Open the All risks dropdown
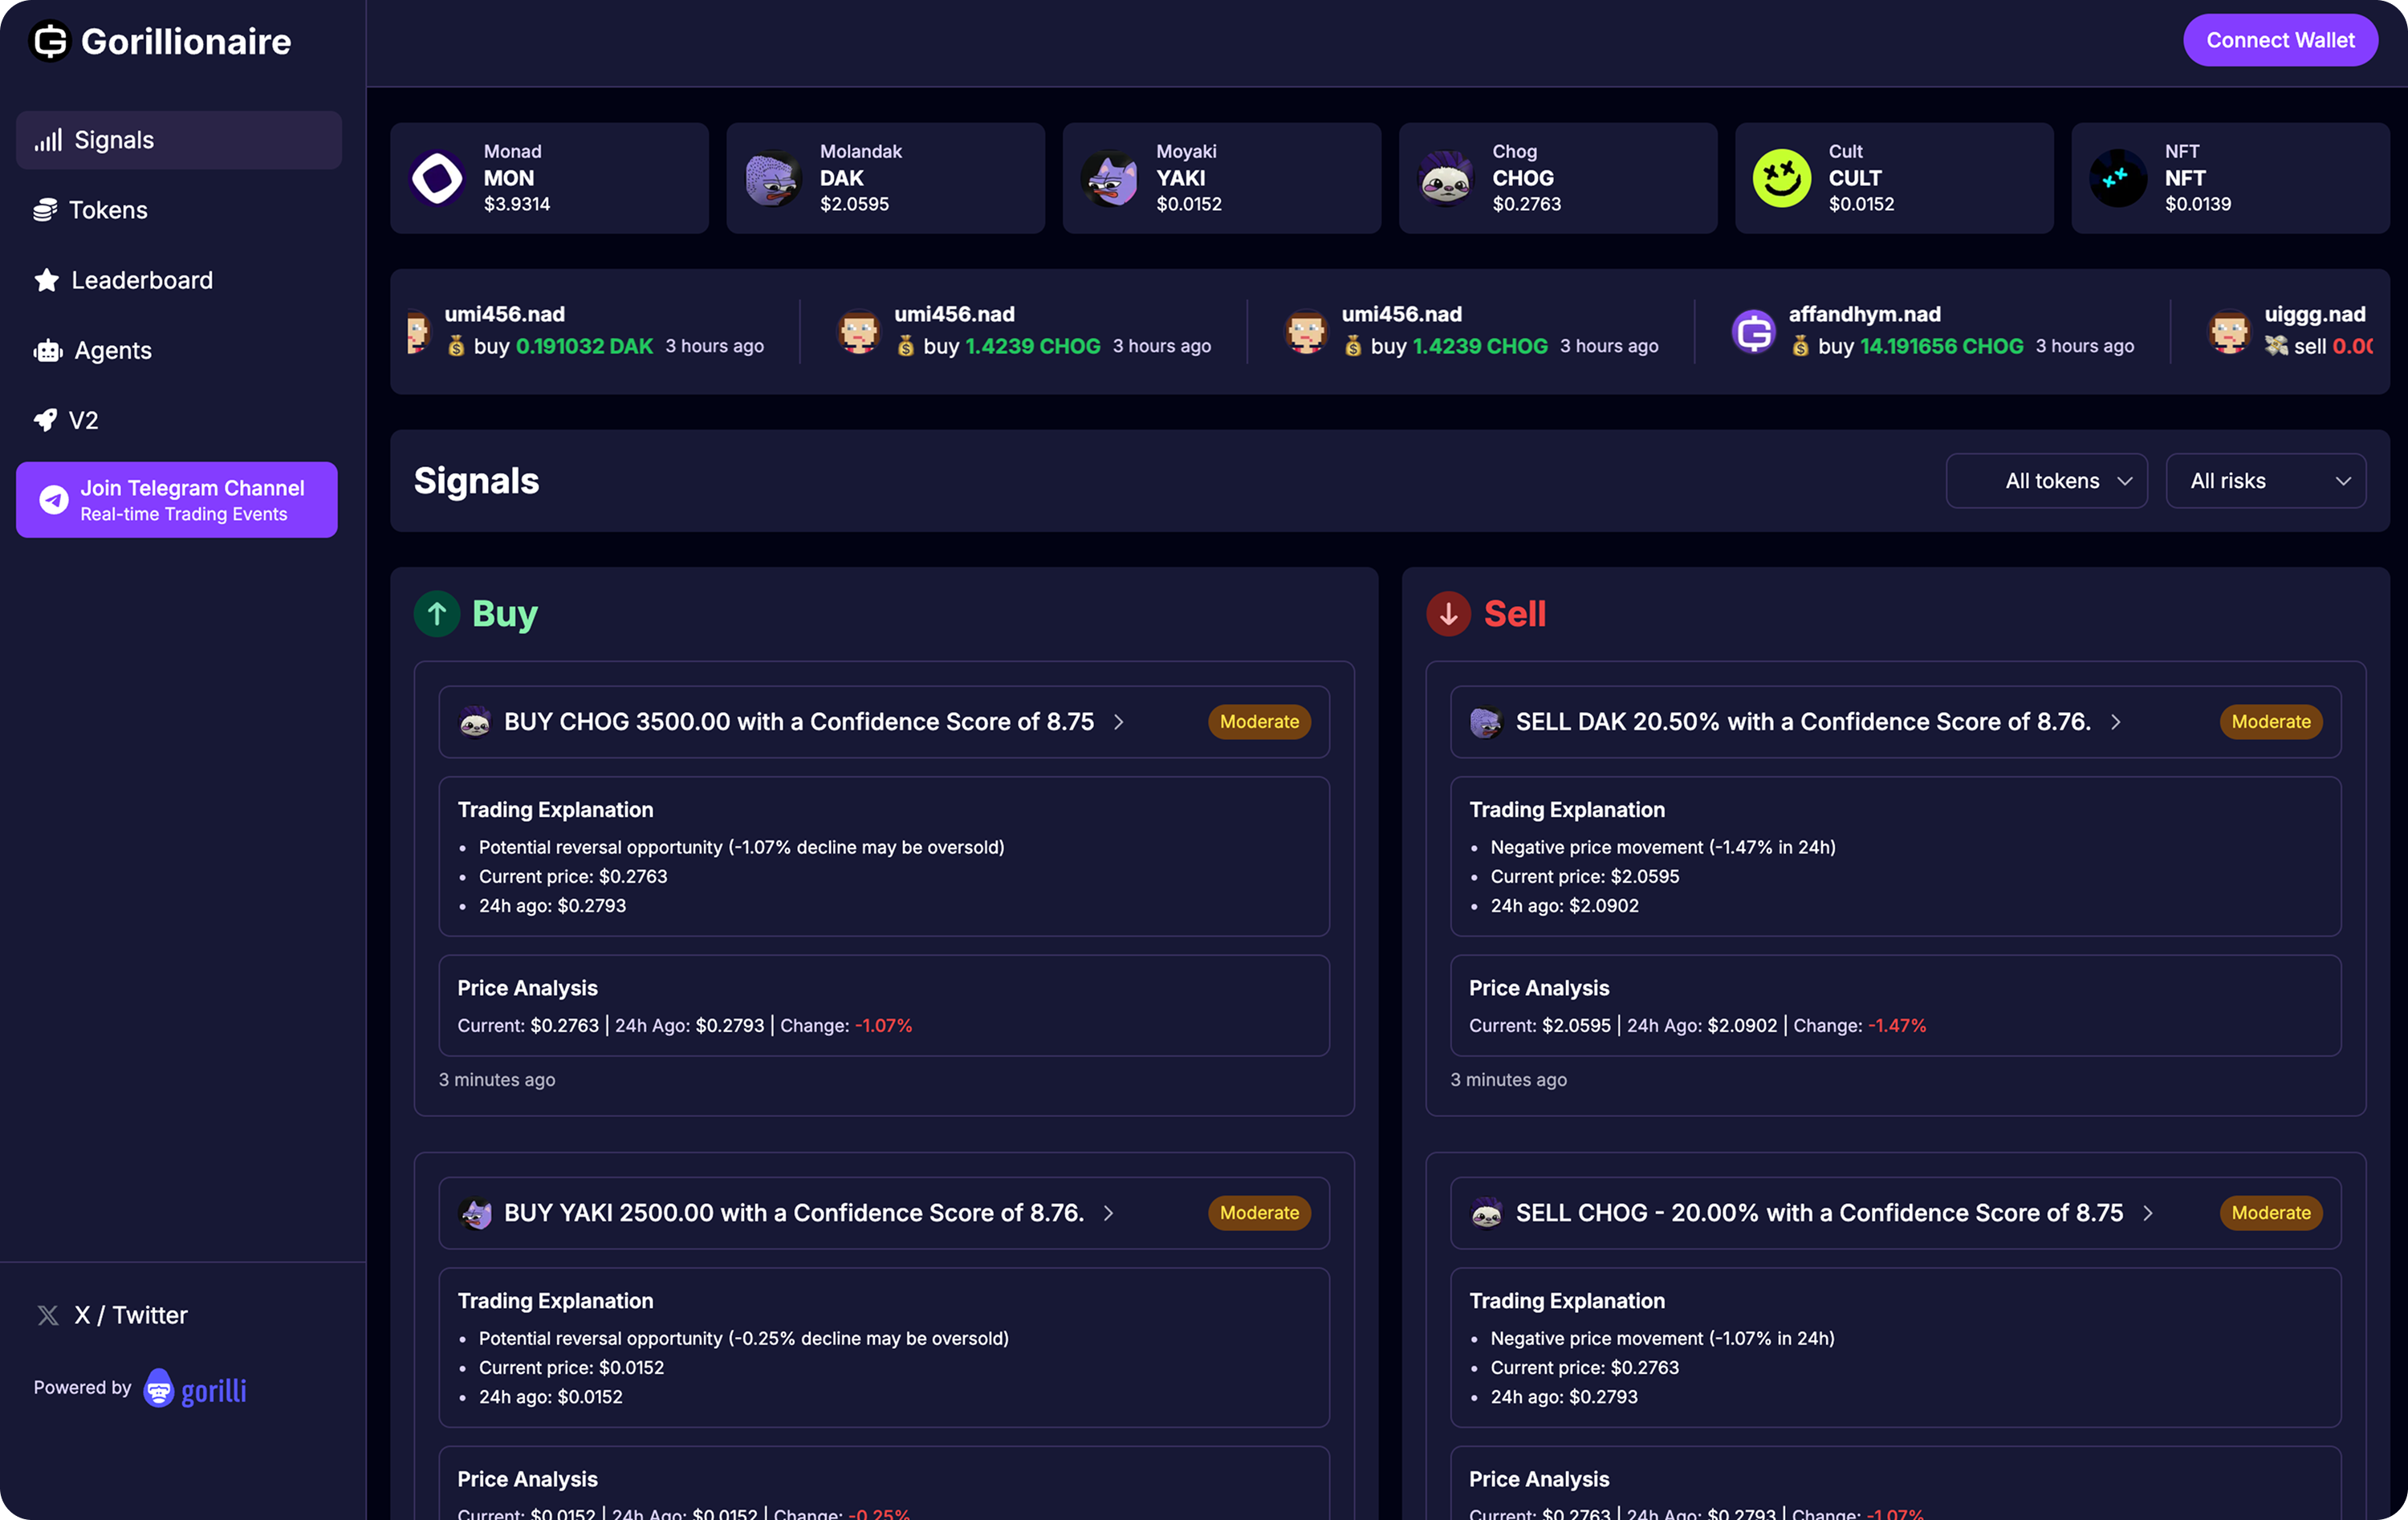2408x1520 pixels. (x=2265, y=481)
